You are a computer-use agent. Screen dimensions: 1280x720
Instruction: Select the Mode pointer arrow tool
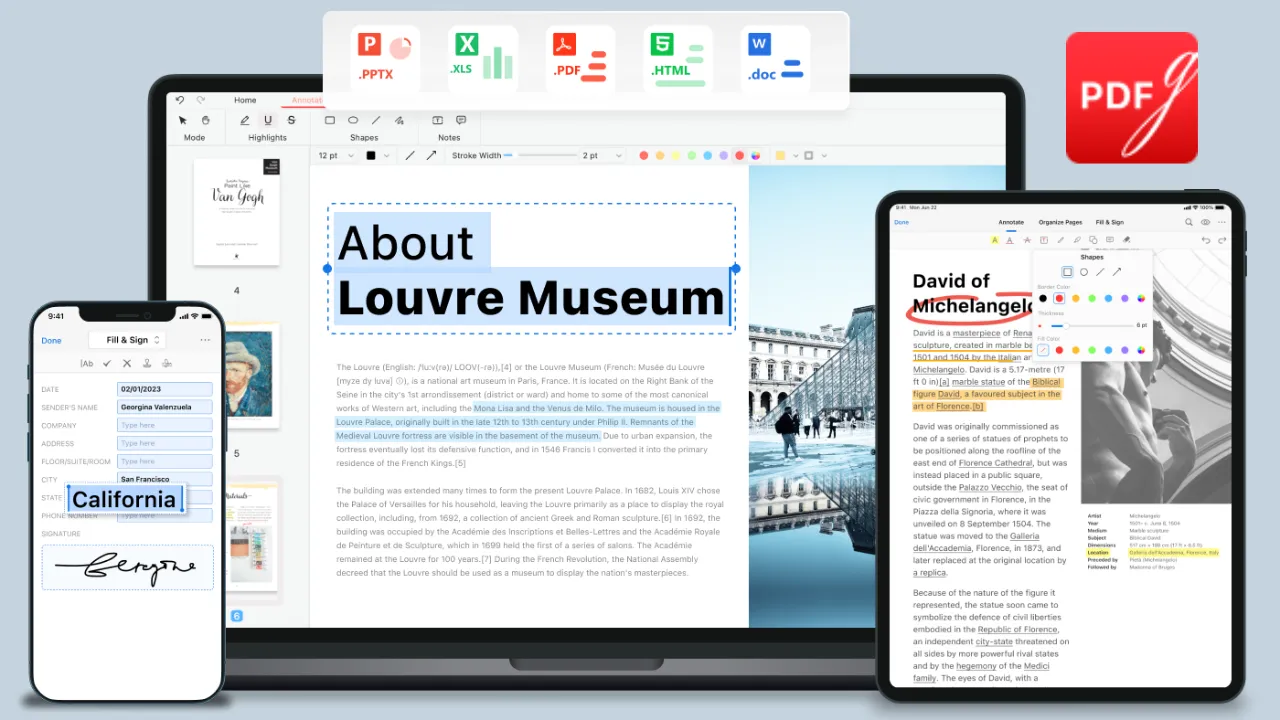click(x=183, y=120)
